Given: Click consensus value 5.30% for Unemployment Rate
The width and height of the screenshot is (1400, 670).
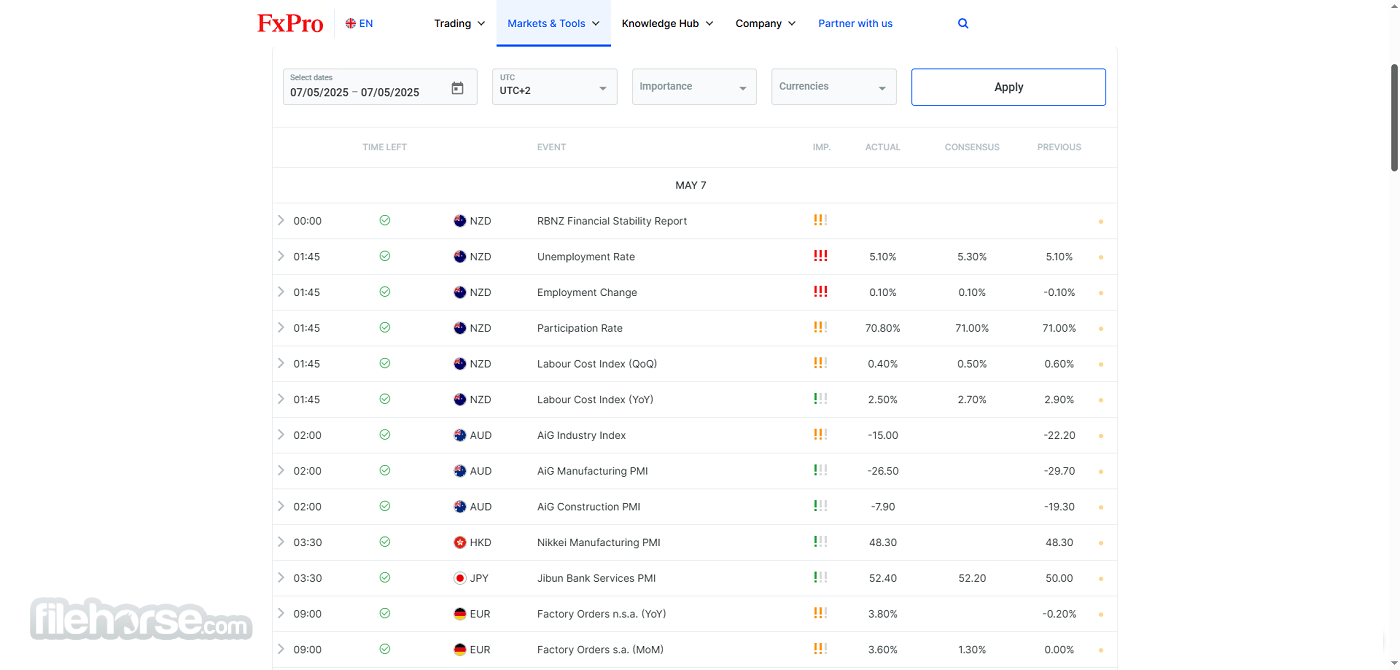Looking at the screenshot, I should tap(972, 257).
